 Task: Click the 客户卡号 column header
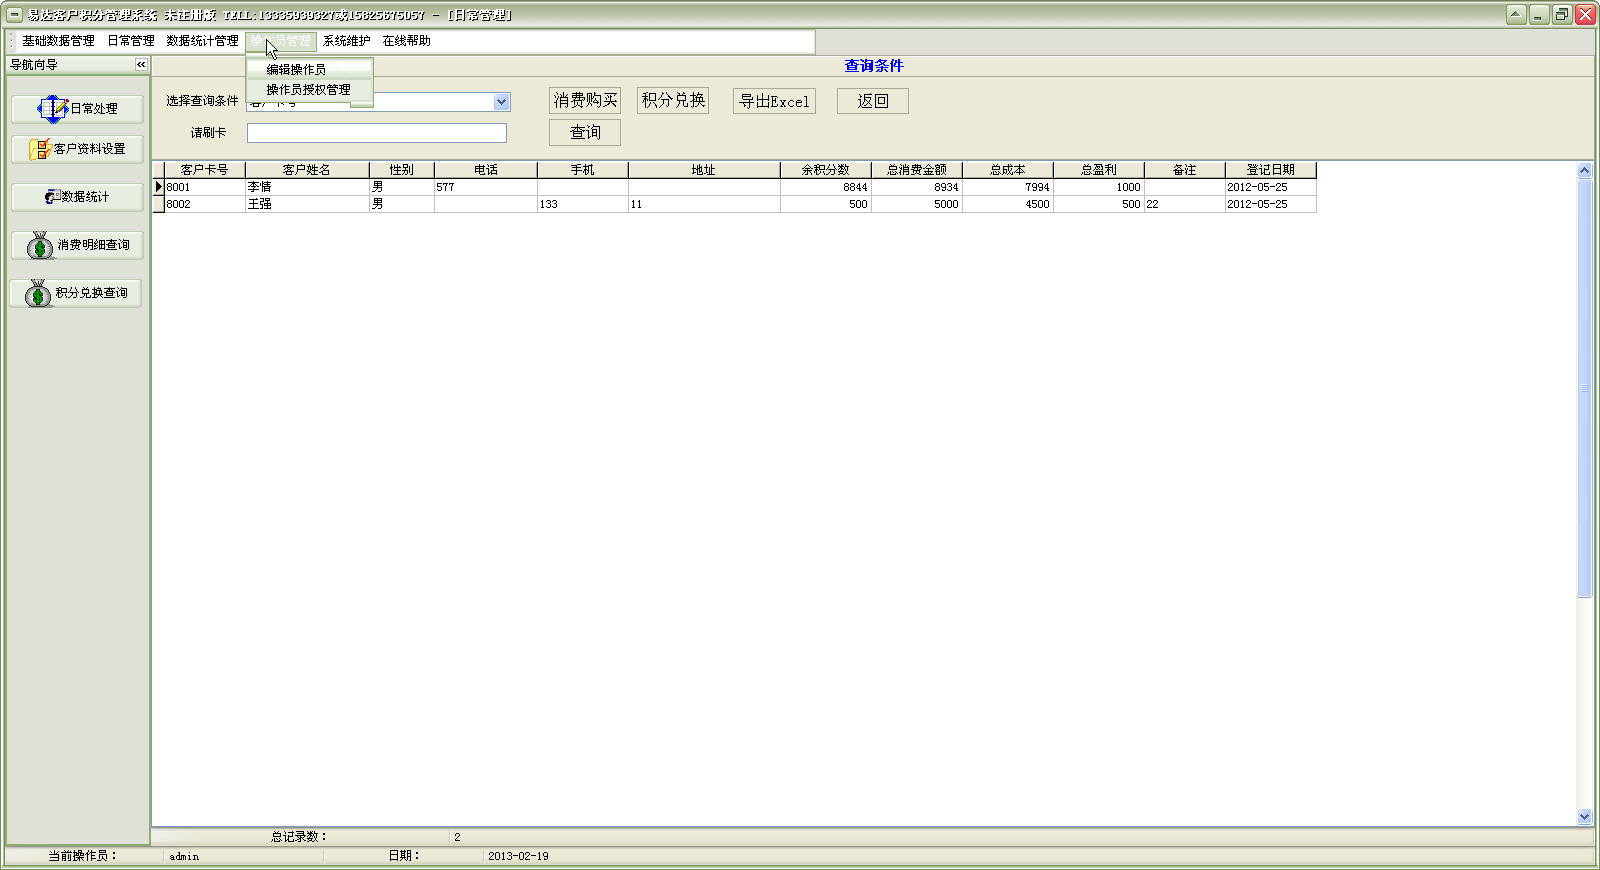(x=204, y=170)
